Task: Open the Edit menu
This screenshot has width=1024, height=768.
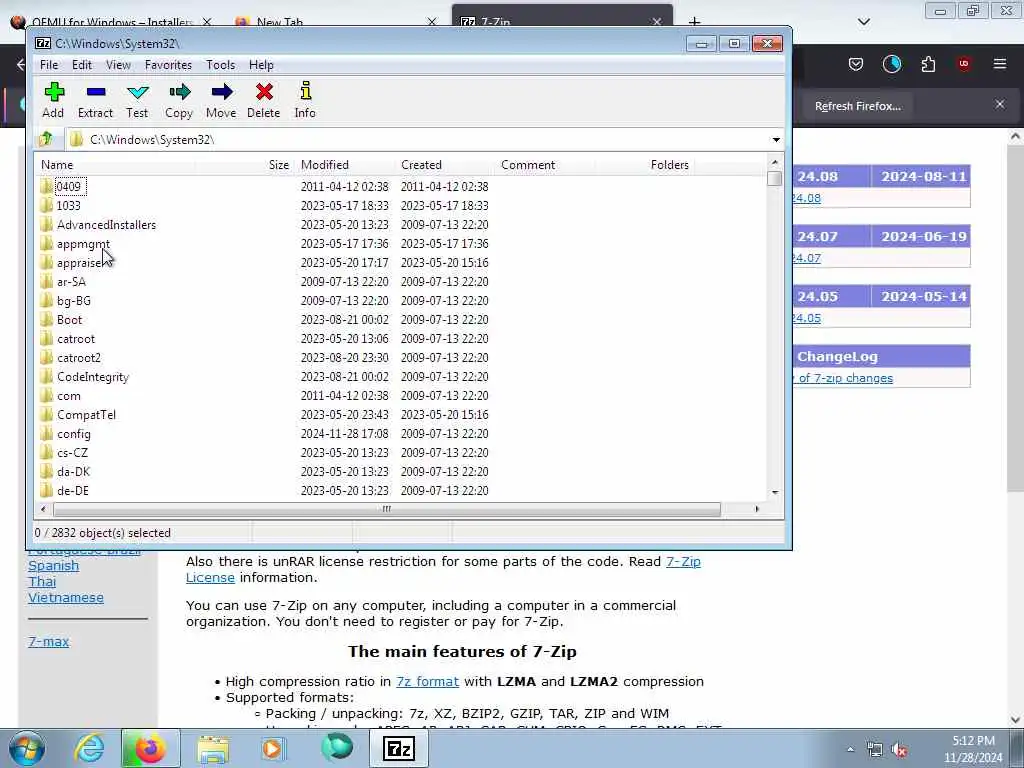Action: click(x=82, y=65)
